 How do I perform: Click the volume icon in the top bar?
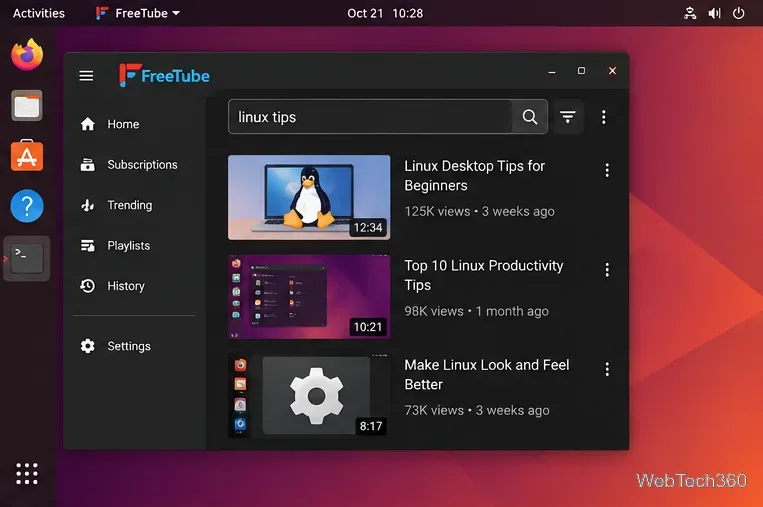tap(714, 13)
